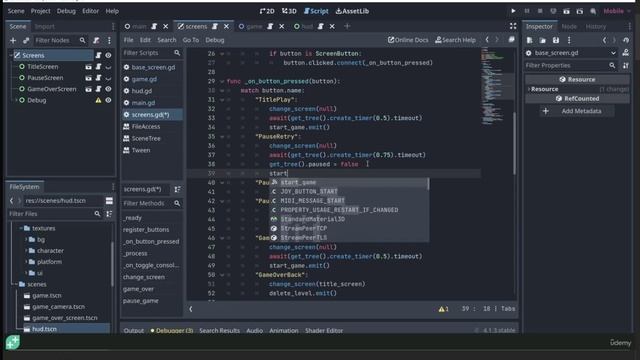This screenshot has width=640, height=360.
Task: Open hud.gd in the script list
Action: coord(142,91)
